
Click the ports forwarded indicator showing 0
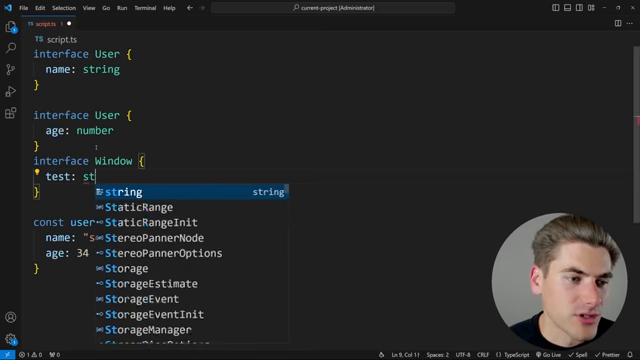[x=55, y=355]
